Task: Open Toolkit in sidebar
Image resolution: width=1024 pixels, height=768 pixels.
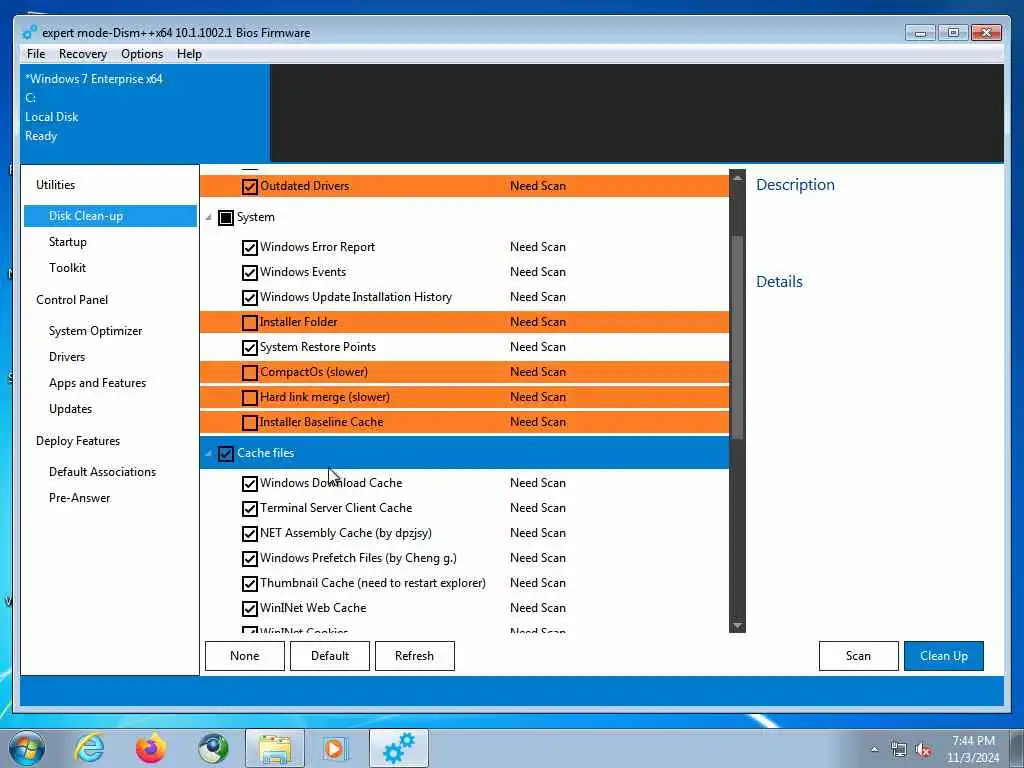Action: point(67,268)
